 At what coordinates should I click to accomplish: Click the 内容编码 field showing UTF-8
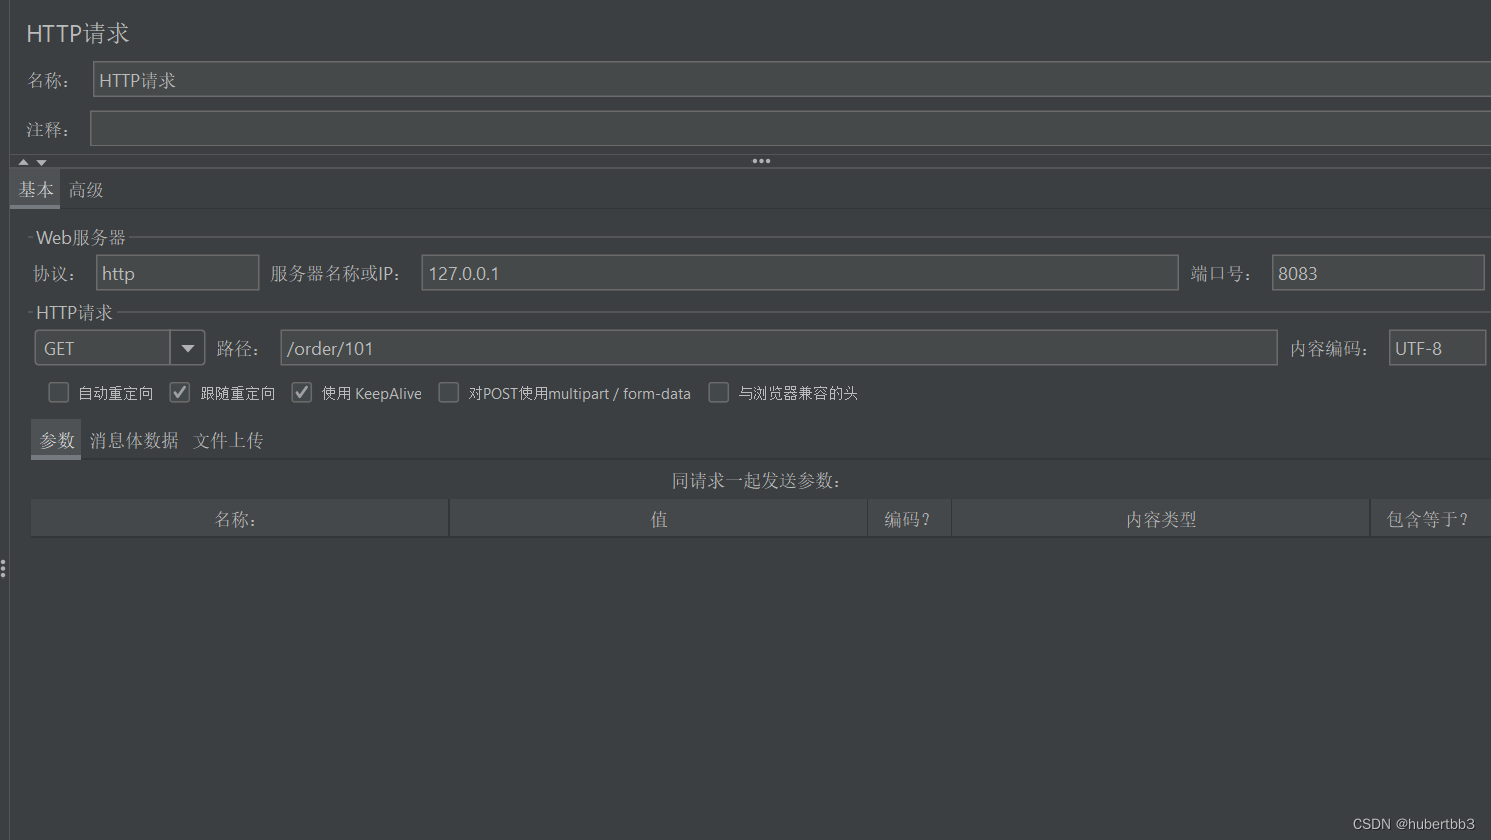click(1437, 348)
